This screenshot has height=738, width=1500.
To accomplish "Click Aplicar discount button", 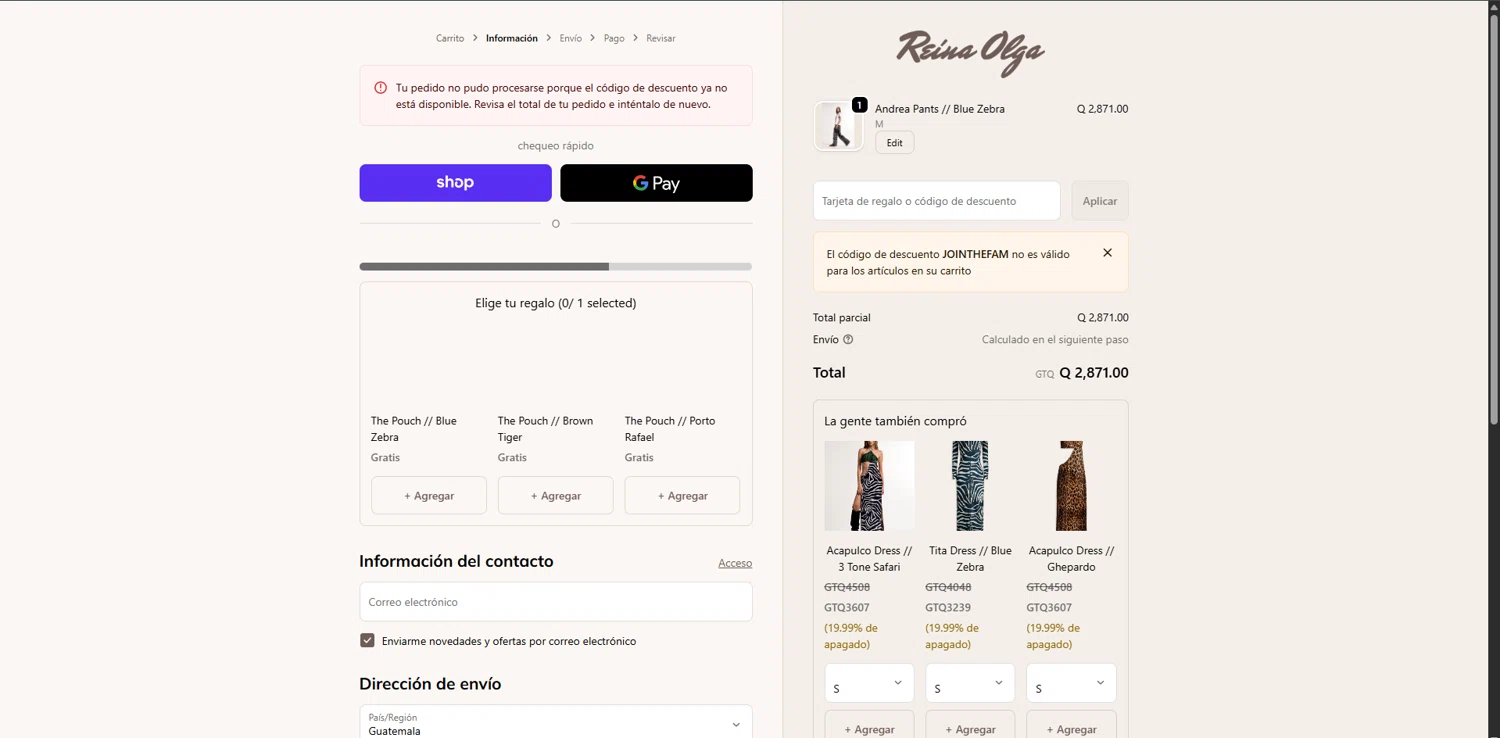I will point(1100,201).
